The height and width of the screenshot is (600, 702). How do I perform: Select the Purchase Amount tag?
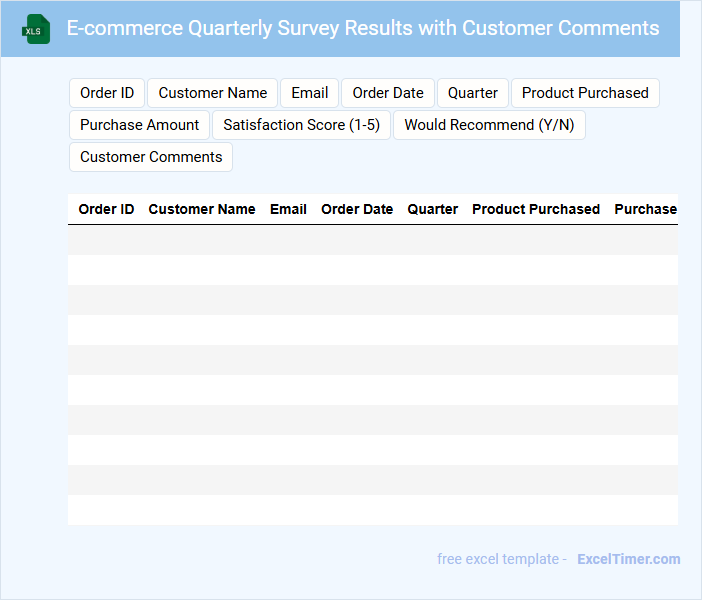tap(140, 125)
